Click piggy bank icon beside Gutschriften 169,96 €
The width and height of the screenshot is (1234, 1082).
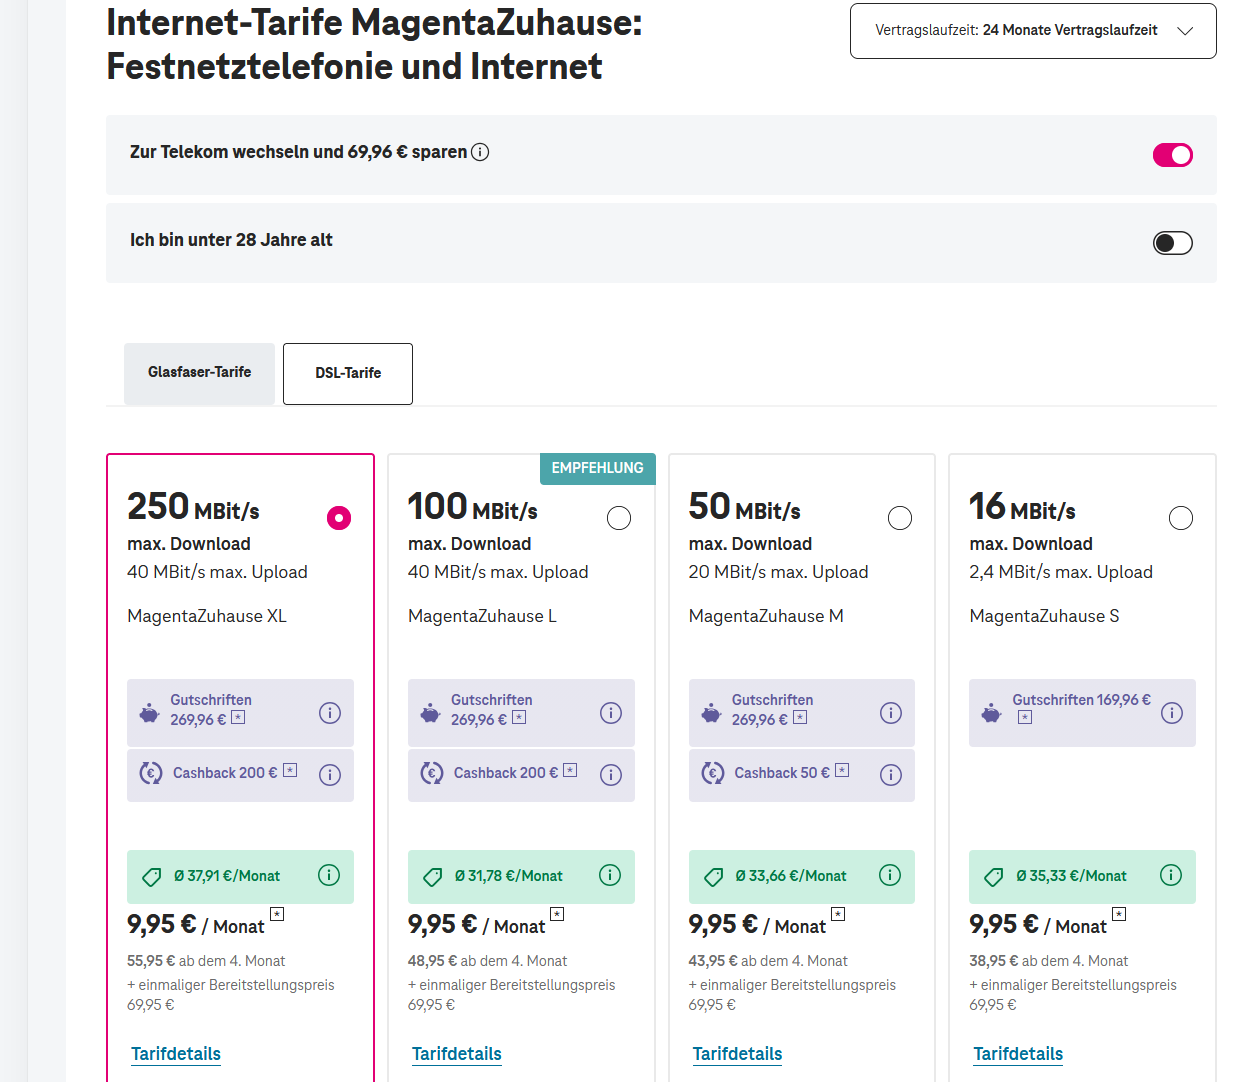(x=991, y=713)
